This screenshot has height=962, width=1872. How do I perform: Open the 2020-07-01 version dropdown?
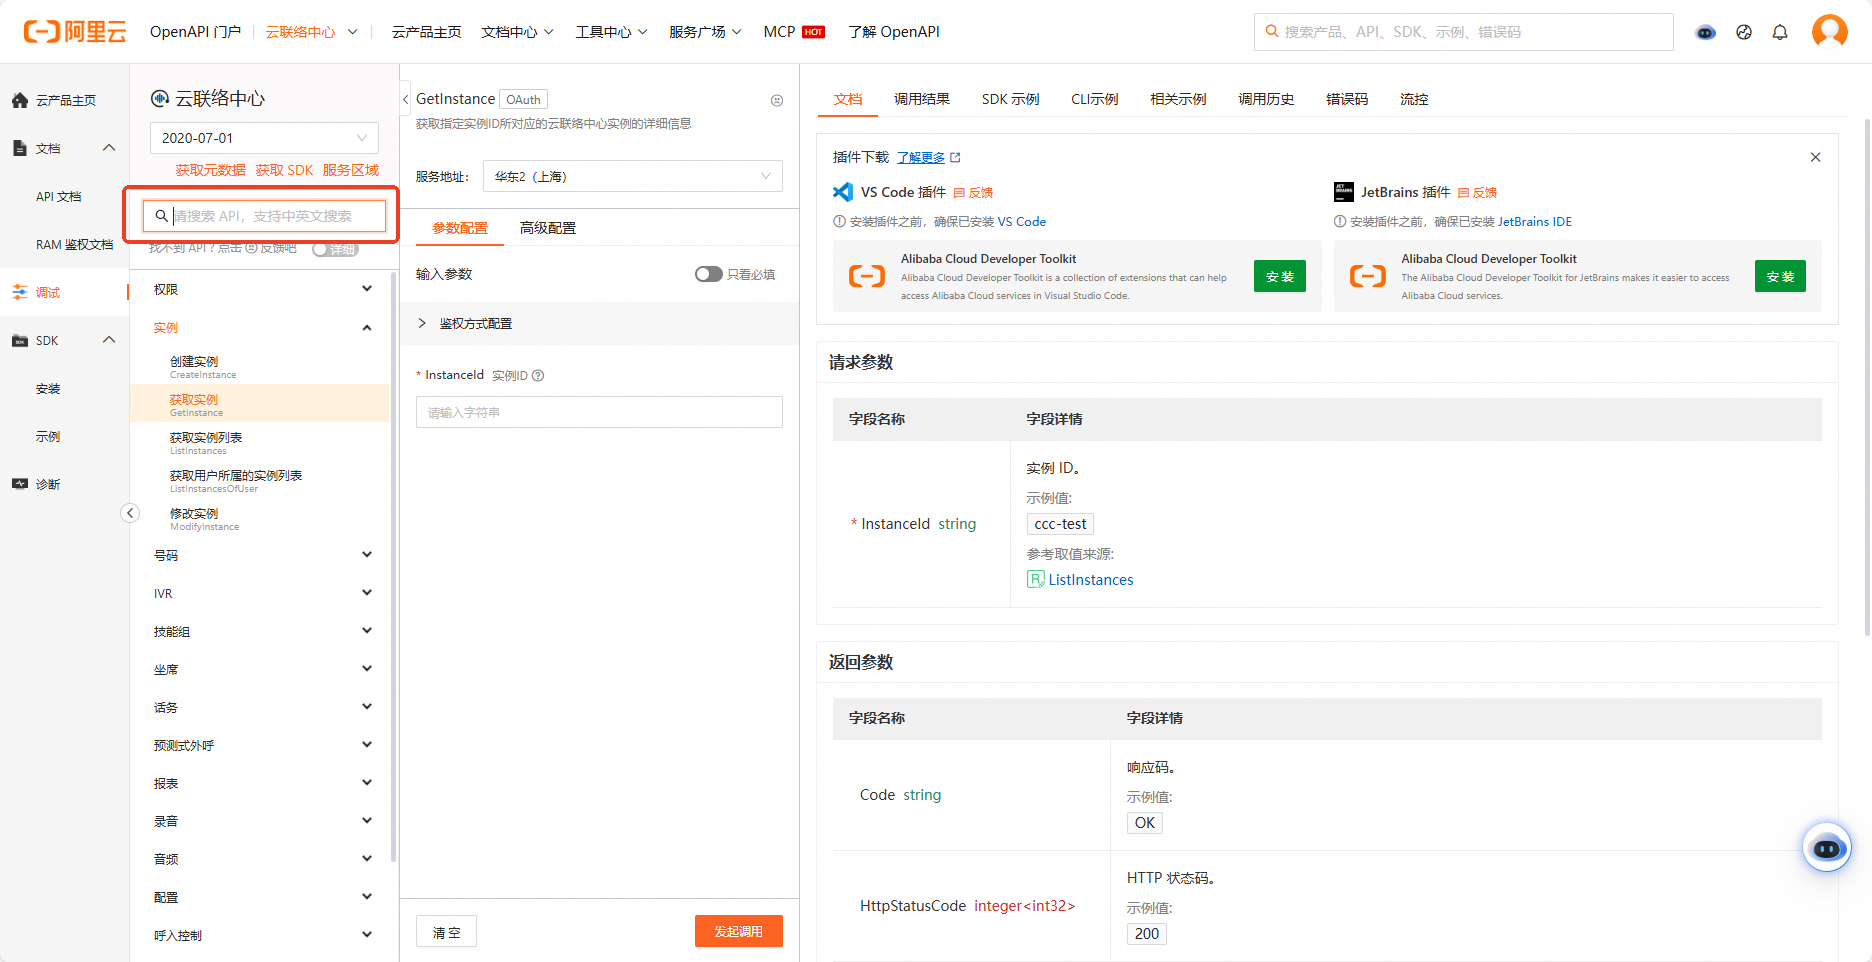coord(264,138)
